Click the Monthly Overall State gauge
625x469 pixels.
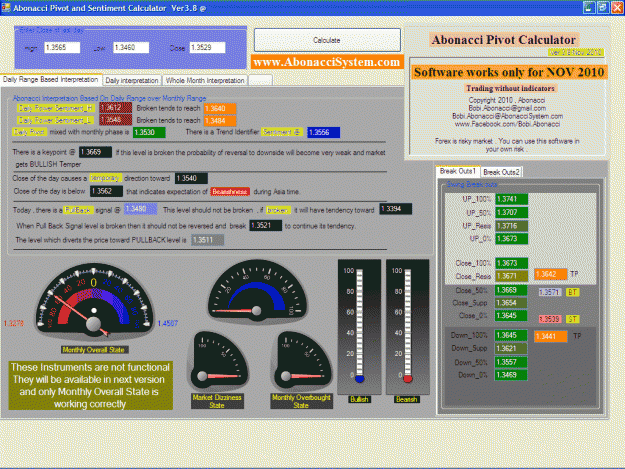94,303
